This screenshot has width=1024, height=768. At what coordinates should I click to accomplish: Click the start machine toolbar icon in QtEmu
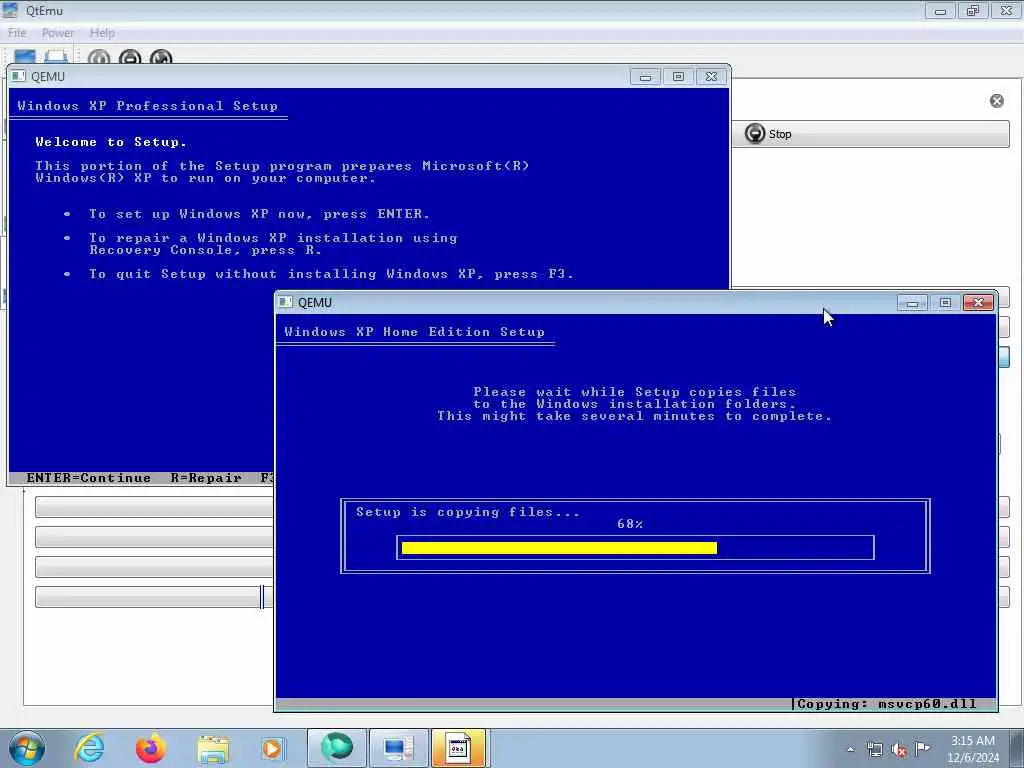pos(99,58)
